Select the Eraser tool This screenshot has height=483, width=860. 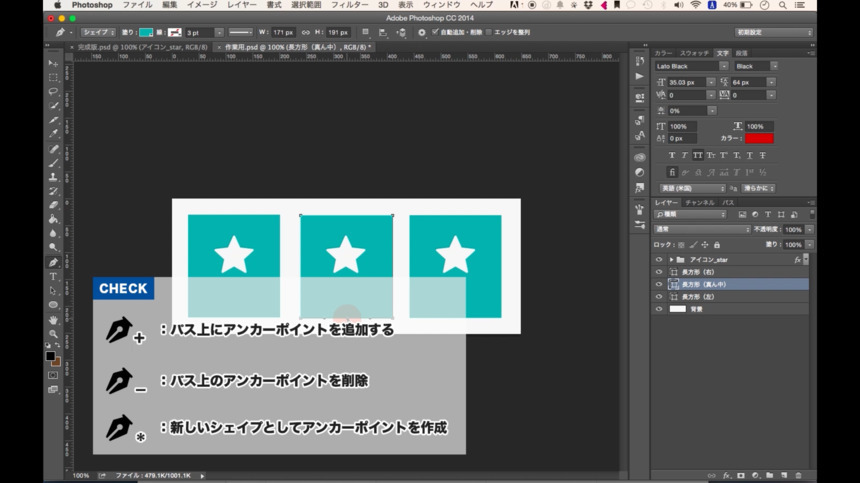pyautogui.click(x=53, y=205)
